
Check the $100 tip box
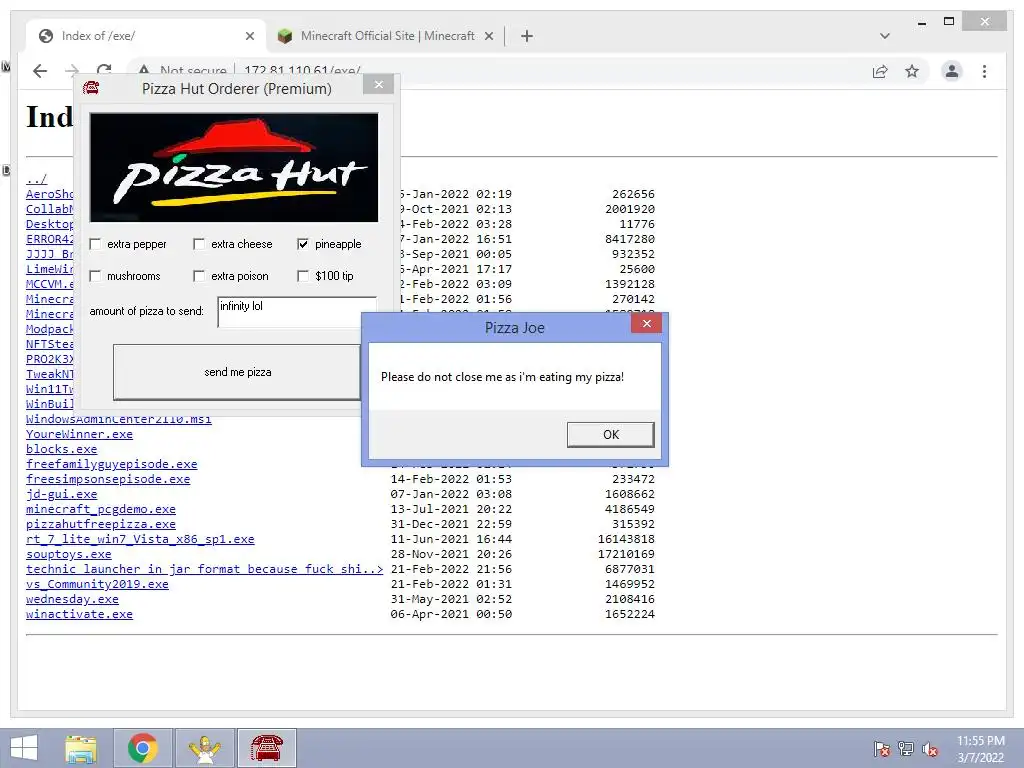(x=303, y=276)
